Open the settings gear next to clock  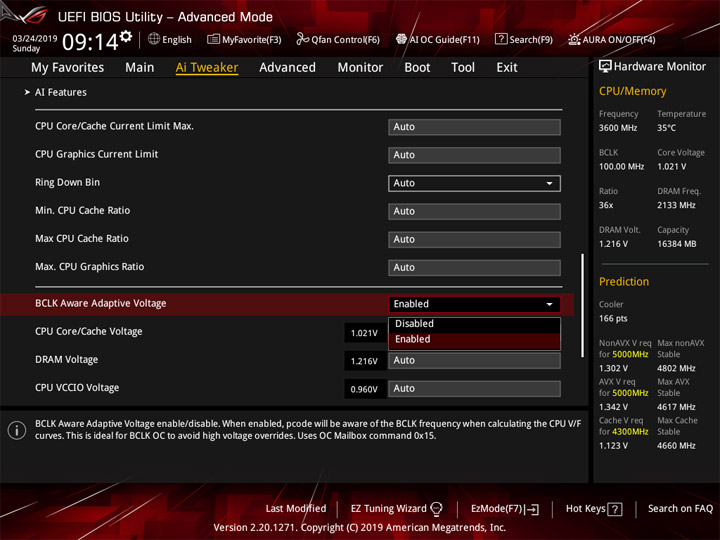(x=126, y=36)
